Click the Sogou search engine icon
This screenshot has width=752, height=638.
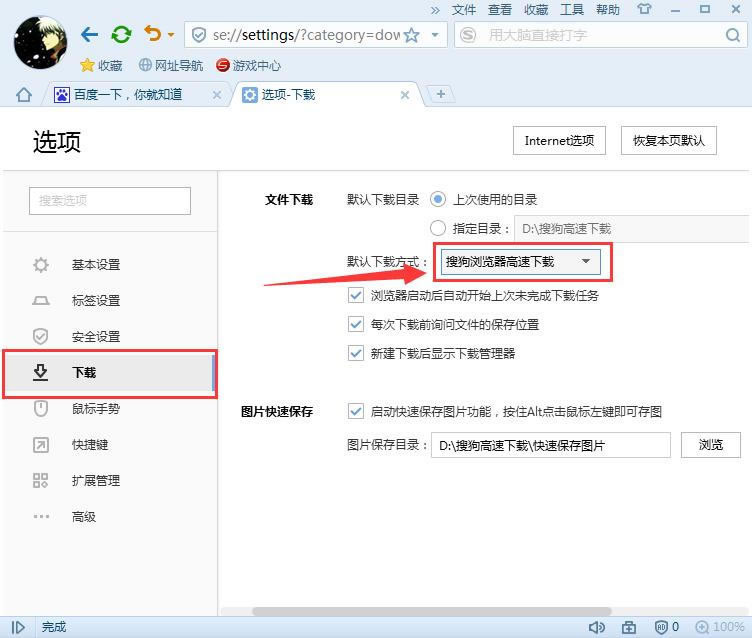coord(468,35)
